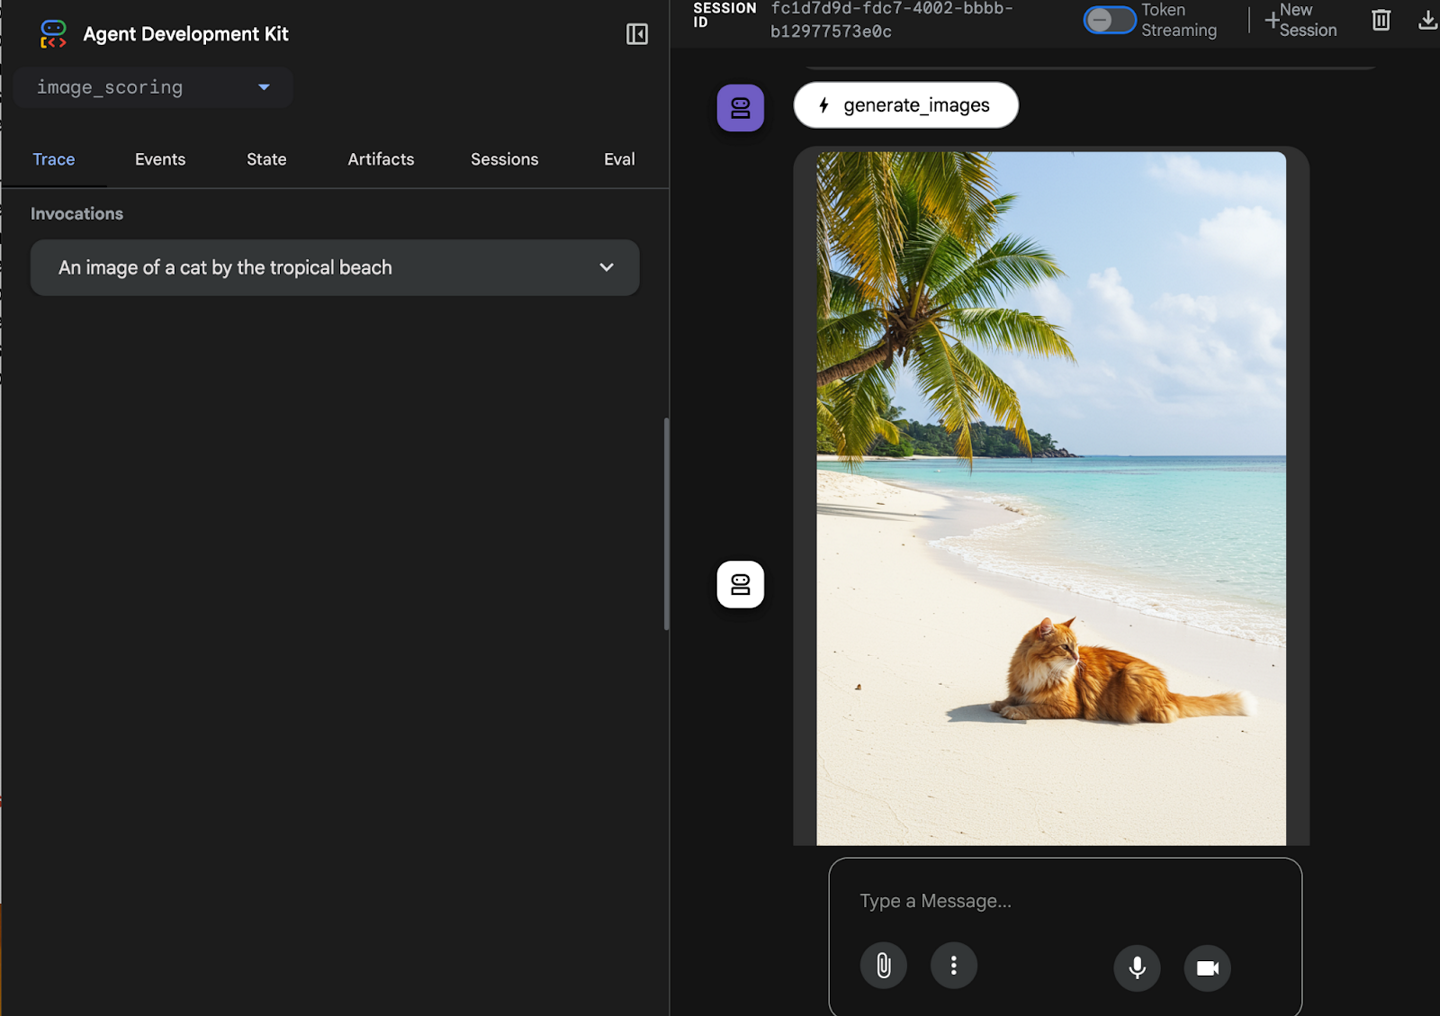Attach a file with paperclip icon
Viewport: 1440px width, 1016px height.
pos(883,965)
